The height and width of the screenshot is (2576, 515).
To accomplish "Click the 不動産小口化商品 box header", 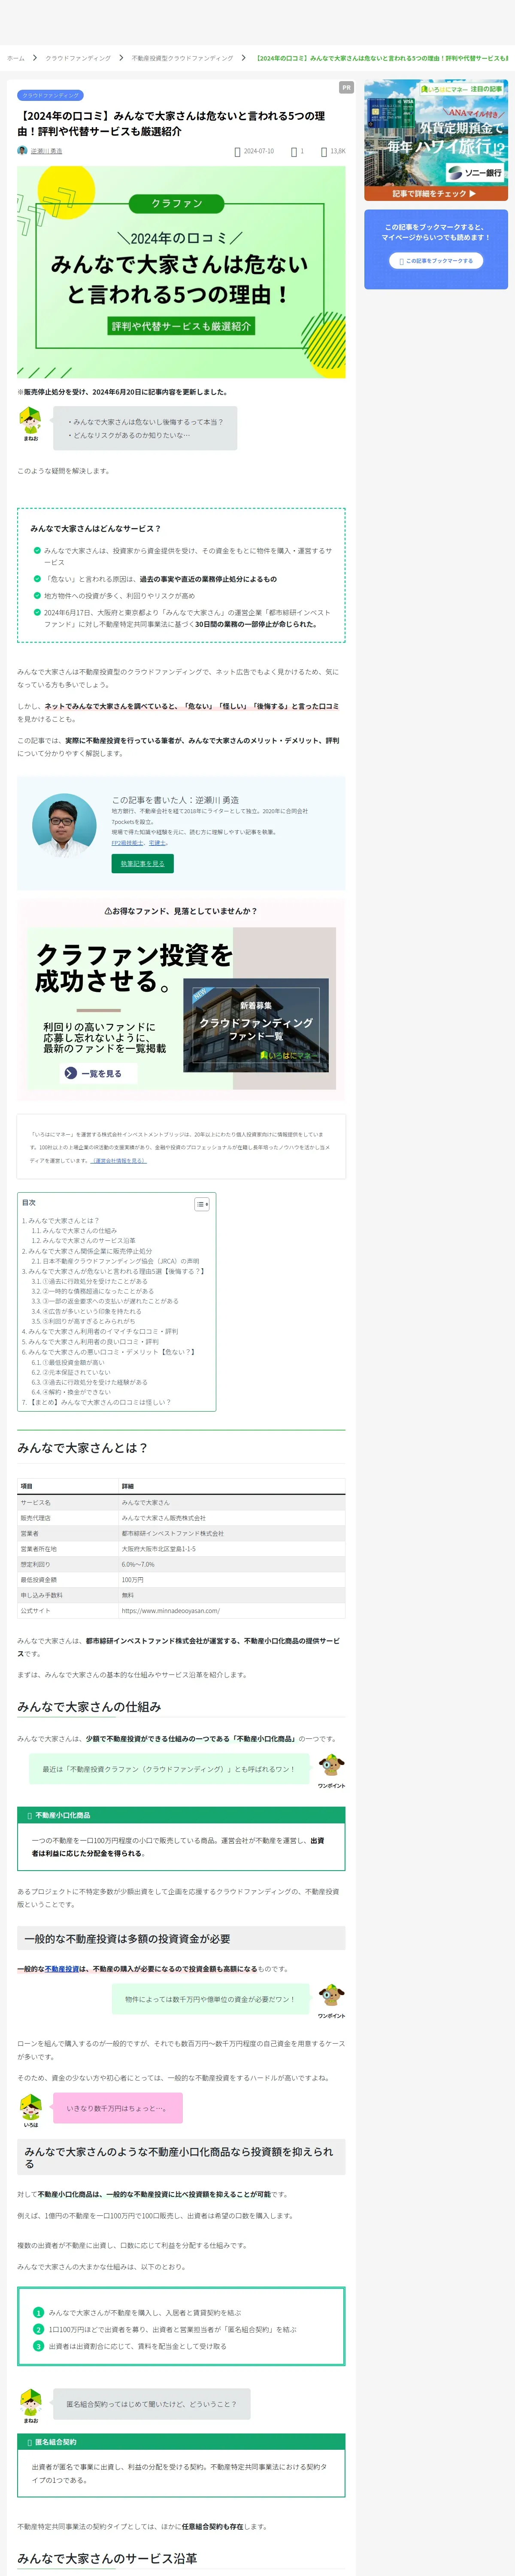I will click(181, 1815).
